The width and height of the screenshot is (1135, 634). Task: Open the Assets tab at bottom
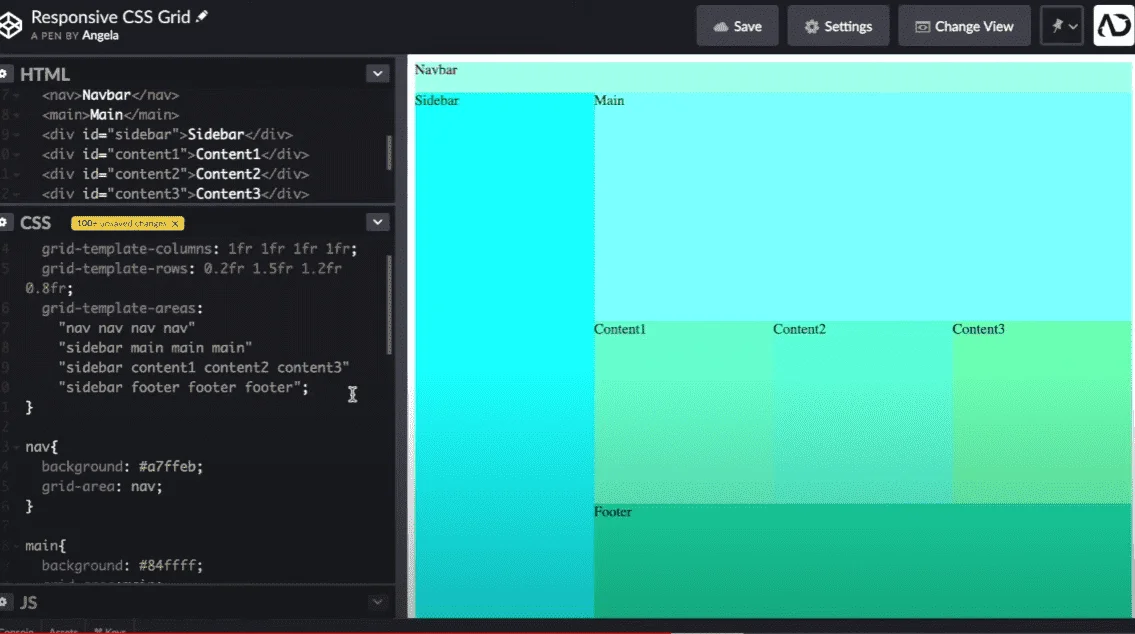64,630
